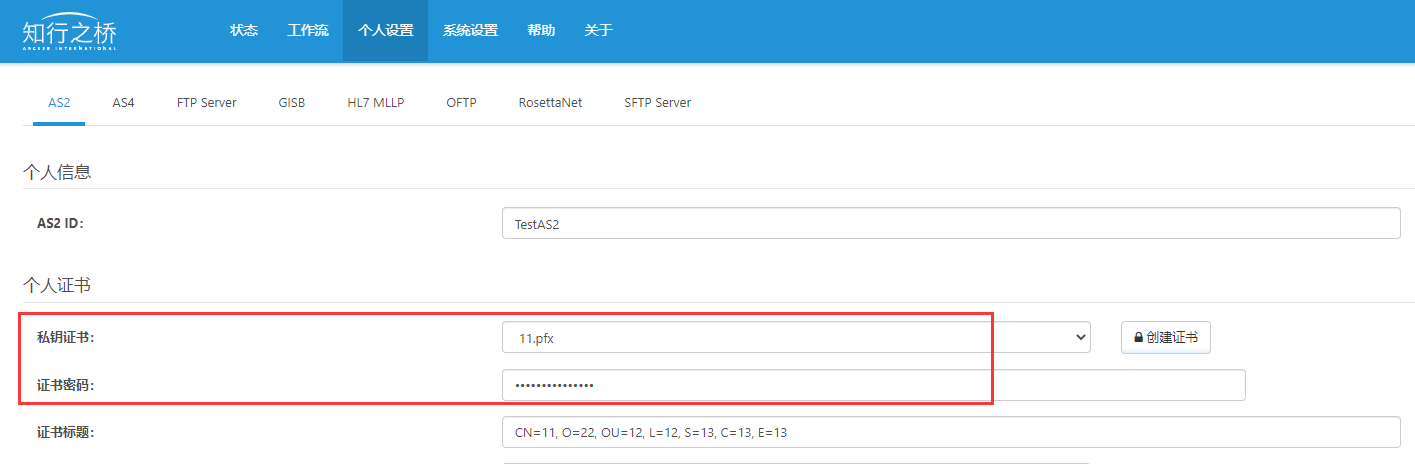Select 个人设置 in the navigation bar
1415x464 pixels.
(385, 30)
